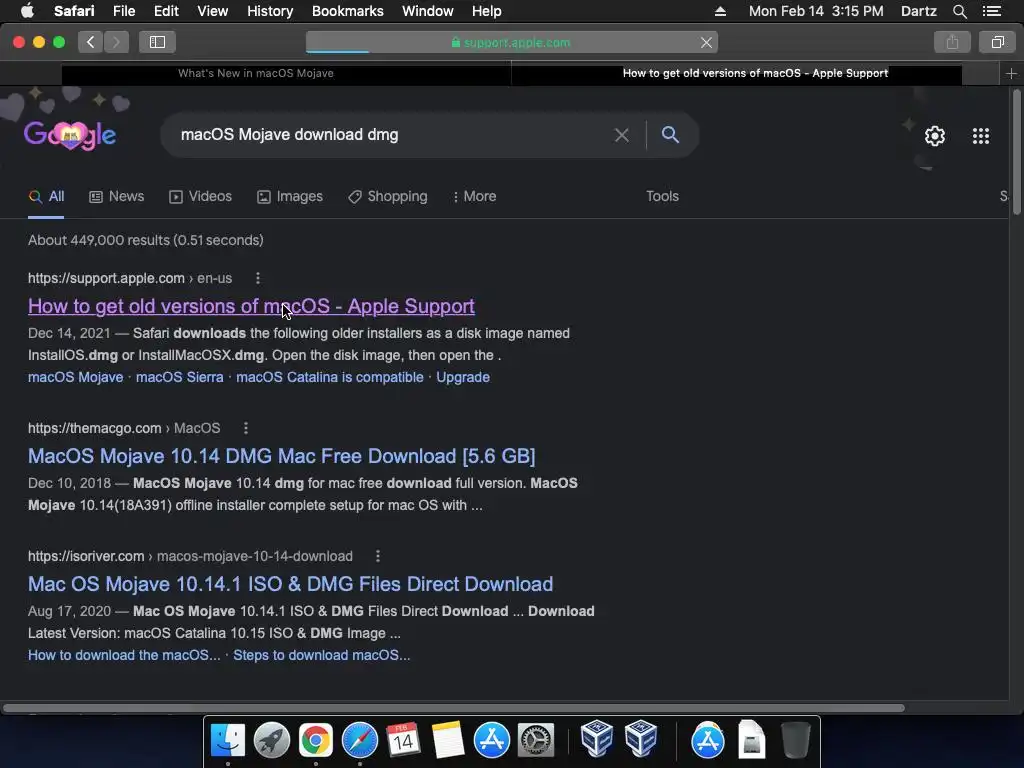The width and height of the screenshot is (1024, 768).
Task: Stop loading with the address bar X
Action: point(706,42)
